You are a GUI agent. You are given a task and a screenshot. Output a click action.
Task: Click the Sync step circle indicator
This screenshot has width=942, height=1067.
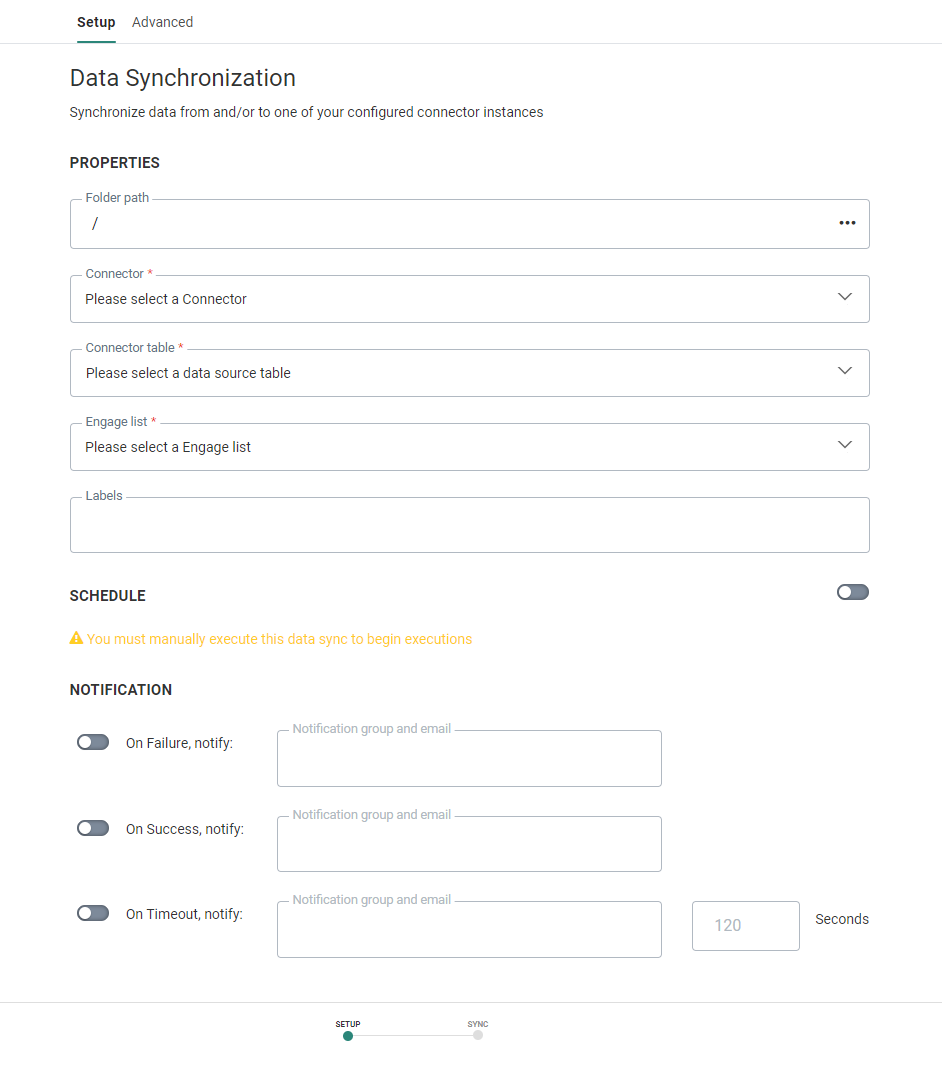click(x=478, y=1036)
